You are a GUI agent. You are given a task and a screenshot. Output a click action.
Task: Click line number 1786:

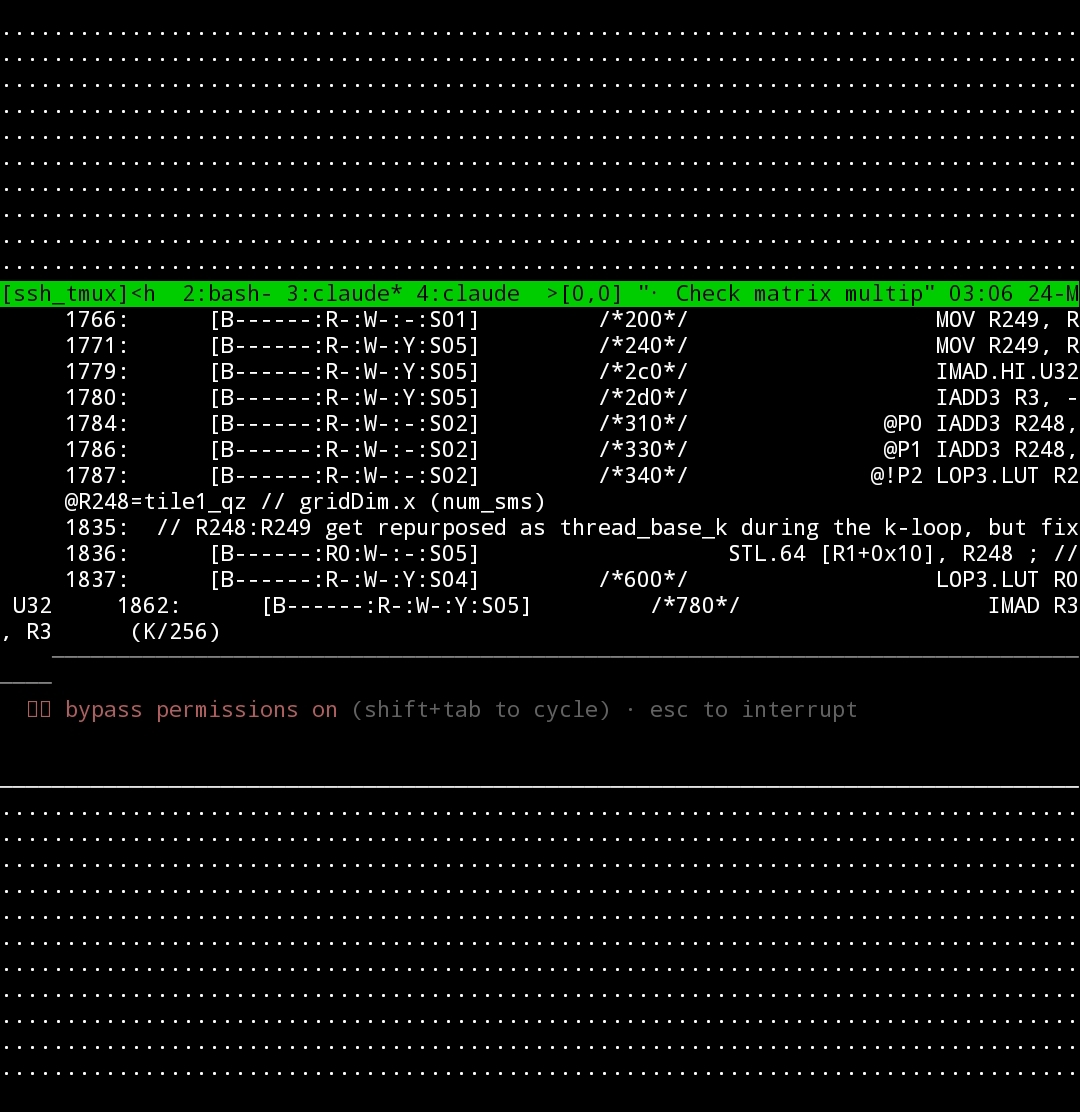(x=97, y=450)
